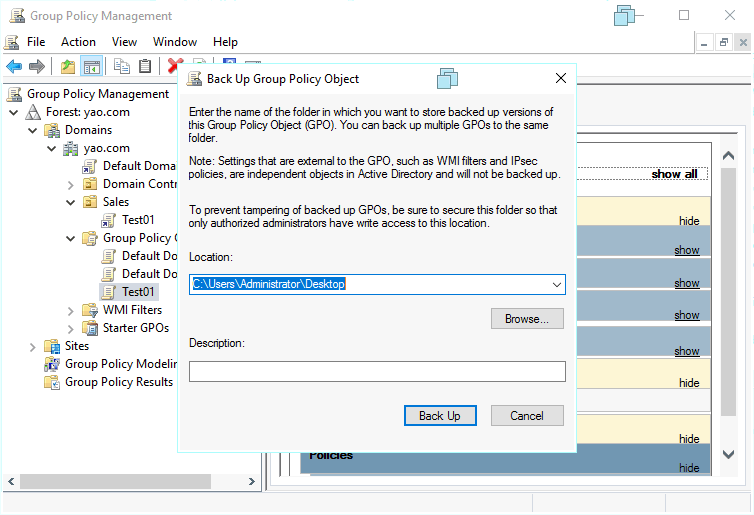The height and width of the screenshot is (515, 754).
Task: Select Group Policy Modeling node icon
Action: [52, 364]
